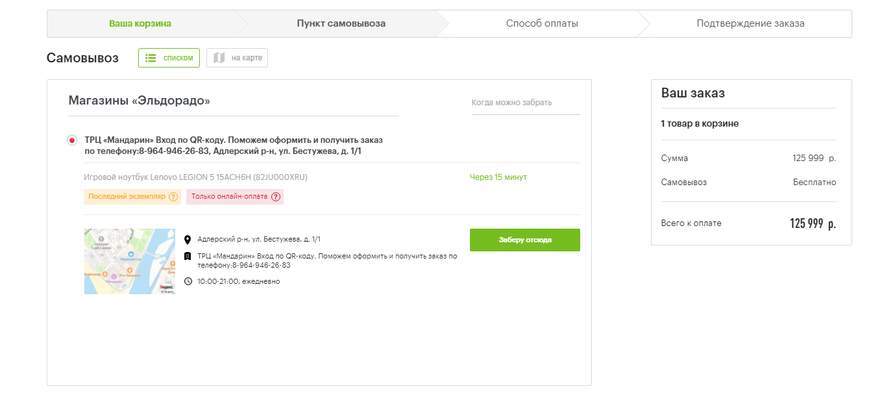Click the store building icon
895x417 pixels.
[x=187, y=256]
